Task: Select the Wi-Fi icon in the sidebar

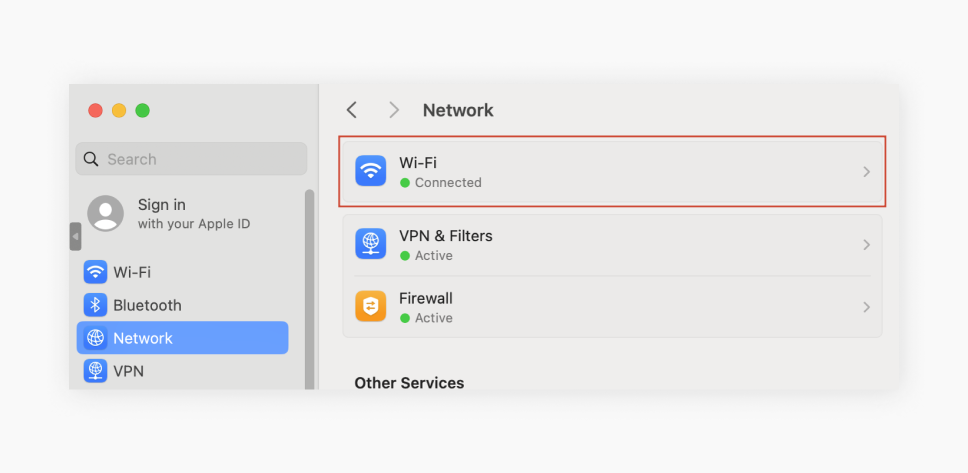Action: tap(95, 272)
